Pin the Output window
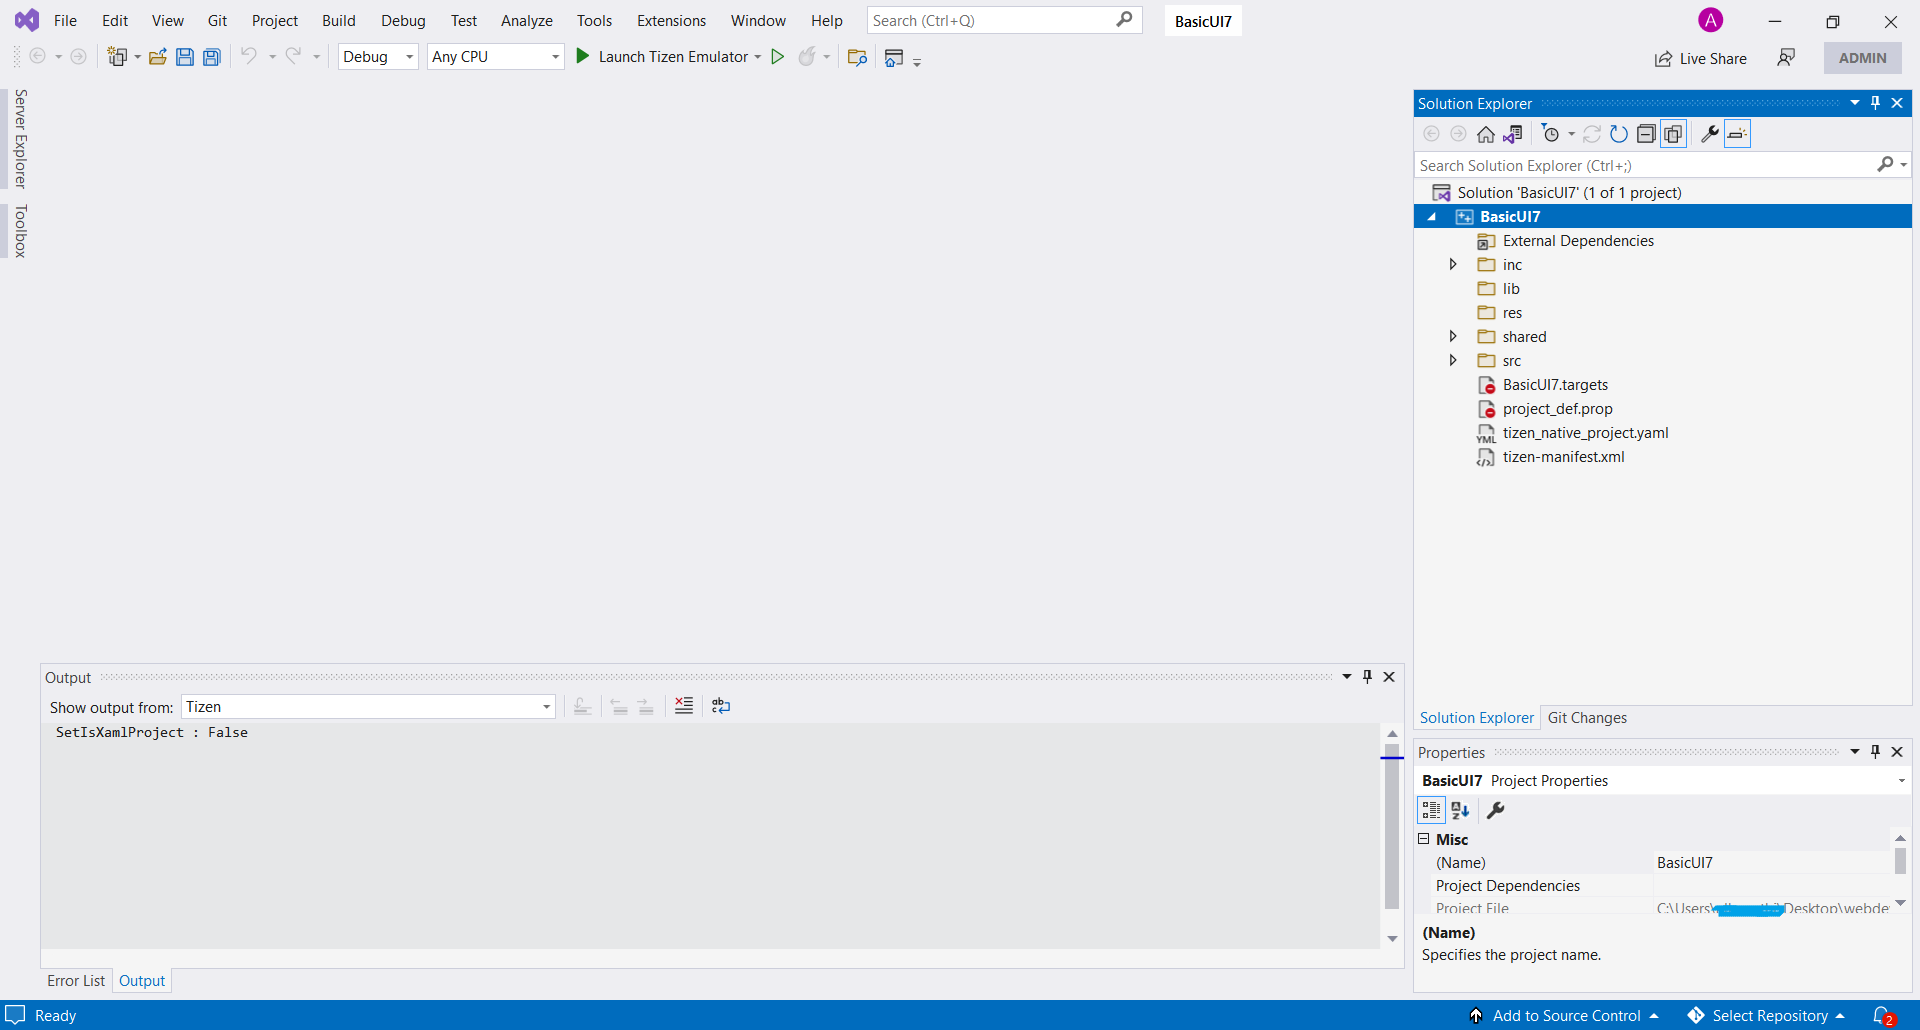 pyautogui.click(x=1367, y=676)
